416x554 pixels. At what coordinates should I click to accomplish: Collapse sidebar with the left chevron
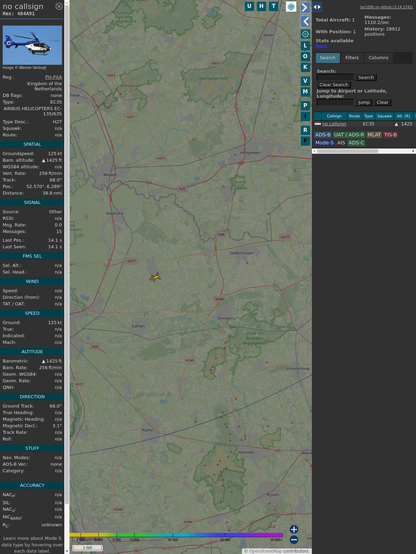click(305, 22)
